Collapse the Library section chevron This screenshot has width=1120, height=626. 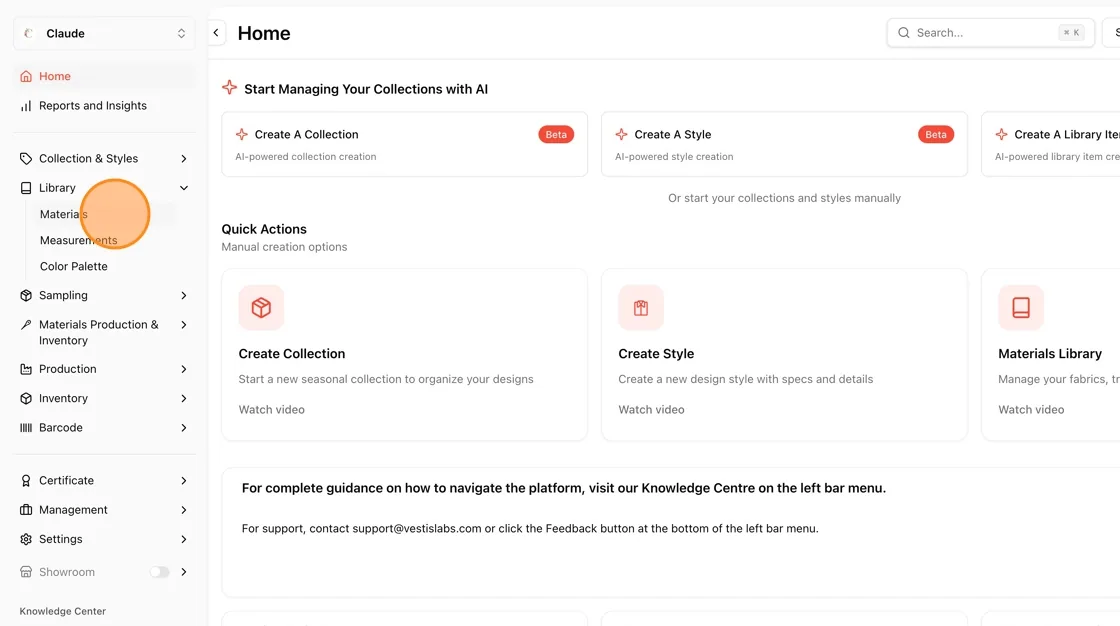(x=184, y=188)
